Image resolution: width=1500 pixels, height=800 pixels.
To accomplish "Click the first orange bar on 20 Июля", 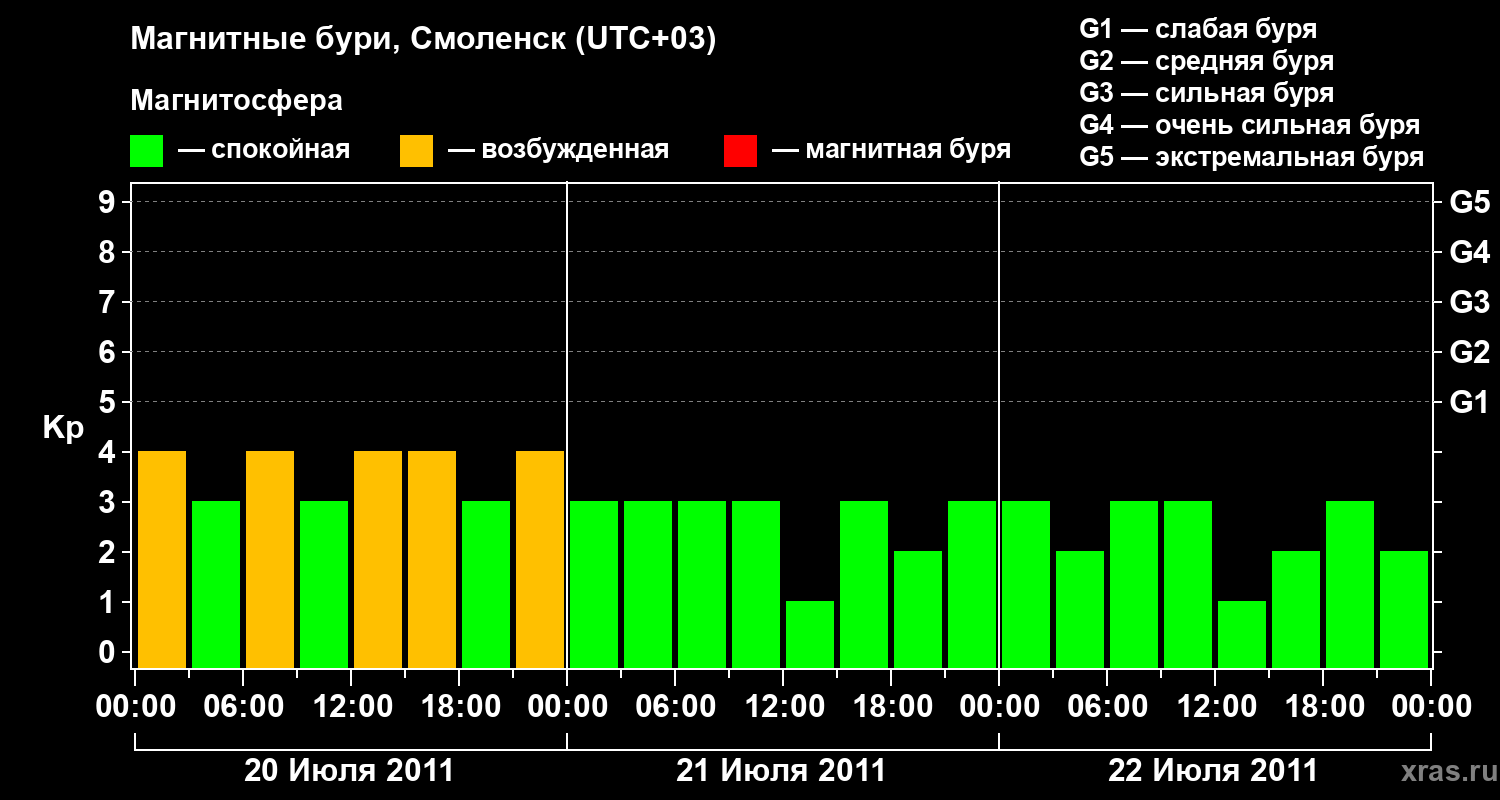I will 162,559.
